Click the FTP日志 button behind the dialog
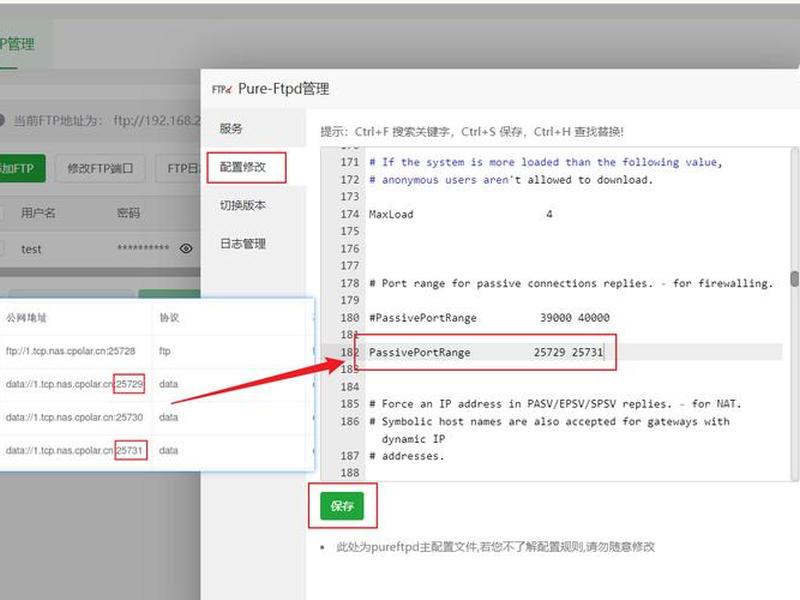The width and height of the screenshot is (800, 600). [180, 168]
